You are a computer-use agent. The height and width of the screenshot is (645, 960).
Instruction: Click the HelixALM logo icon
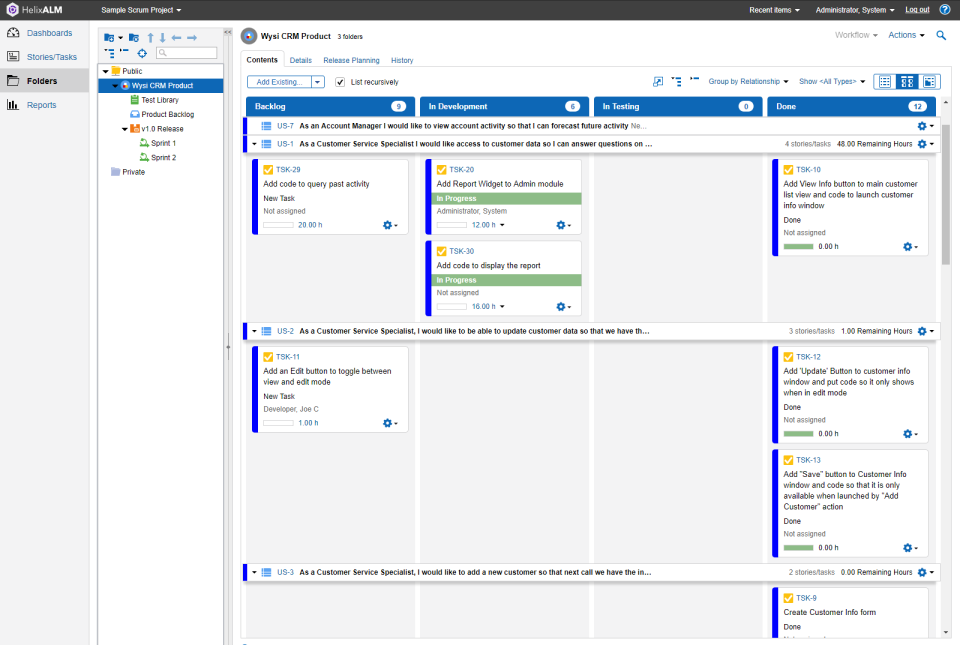tap(12, 10)
